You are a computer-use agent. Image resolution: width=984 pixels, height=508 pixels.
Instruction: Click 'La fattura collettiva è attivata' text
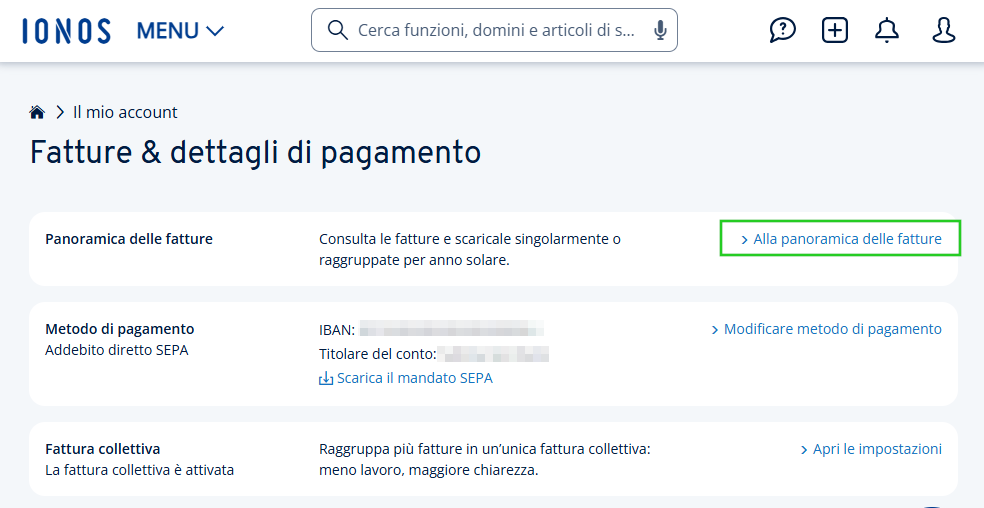[x=139, y=470]
